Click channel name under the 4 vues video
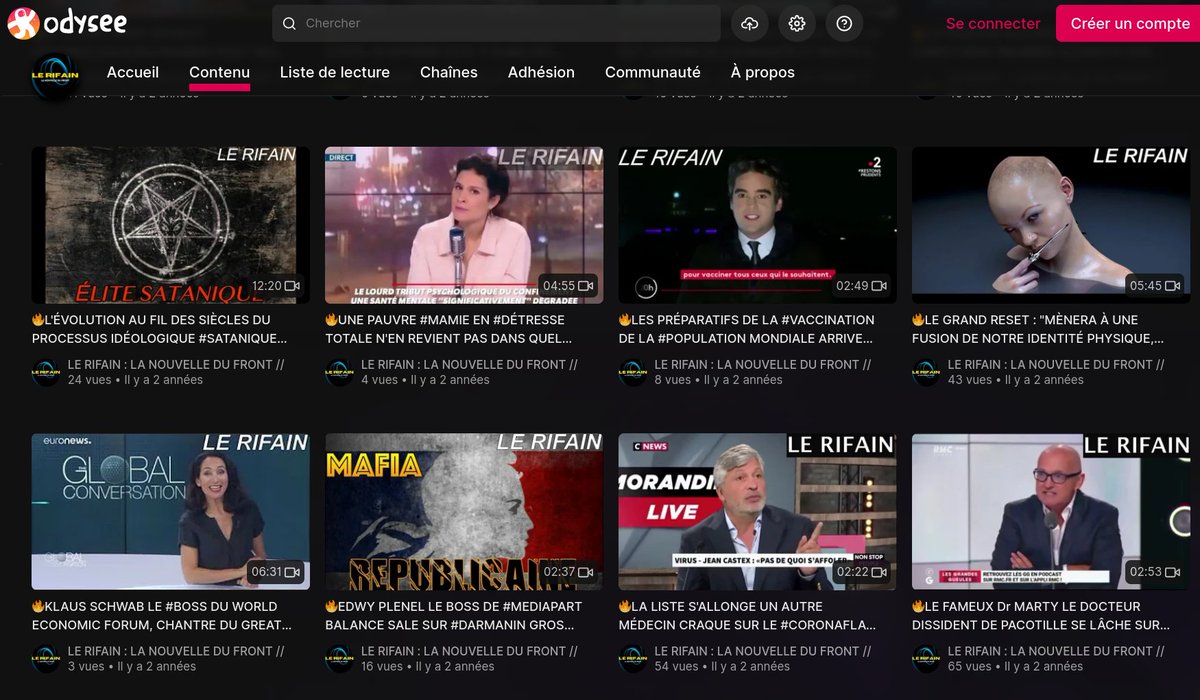This screenshot has height=700, width=1200. 469,365
